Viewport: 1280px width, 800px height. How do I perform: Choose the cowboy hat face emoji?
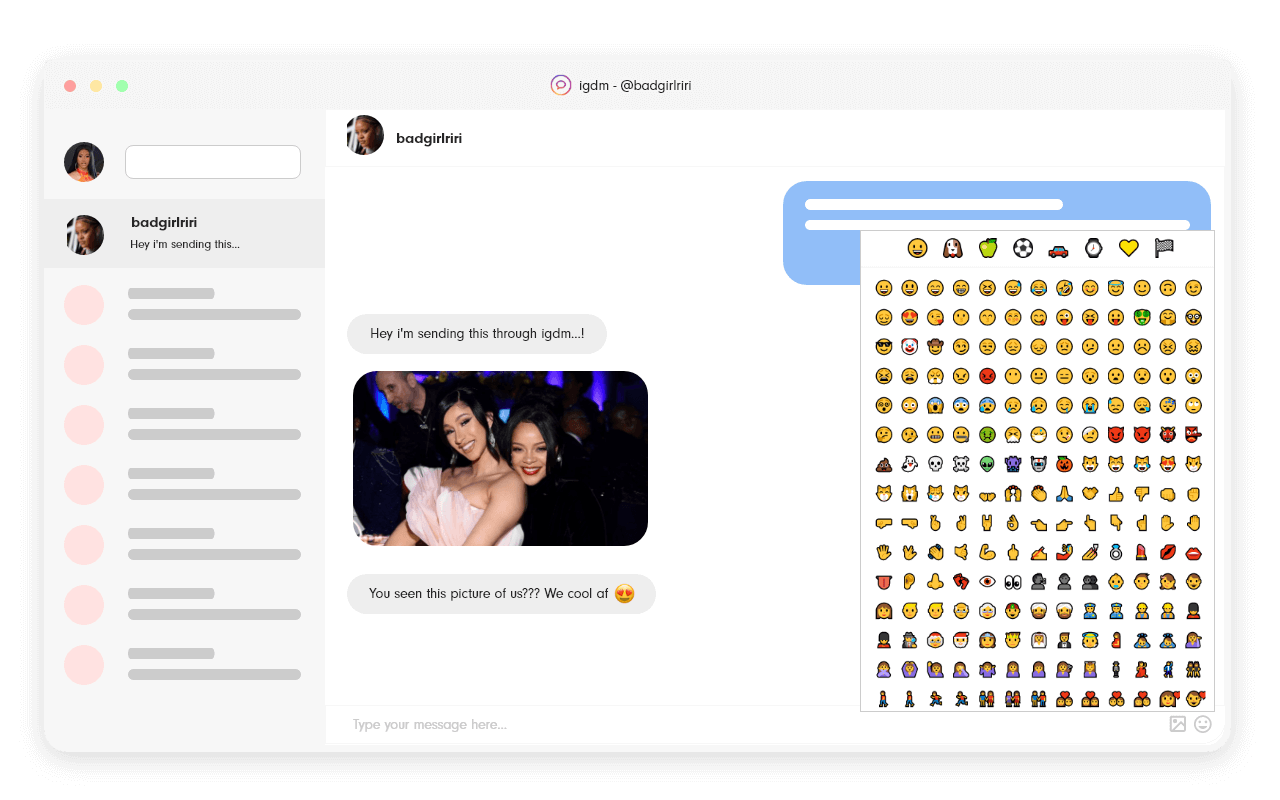point(935,347)
